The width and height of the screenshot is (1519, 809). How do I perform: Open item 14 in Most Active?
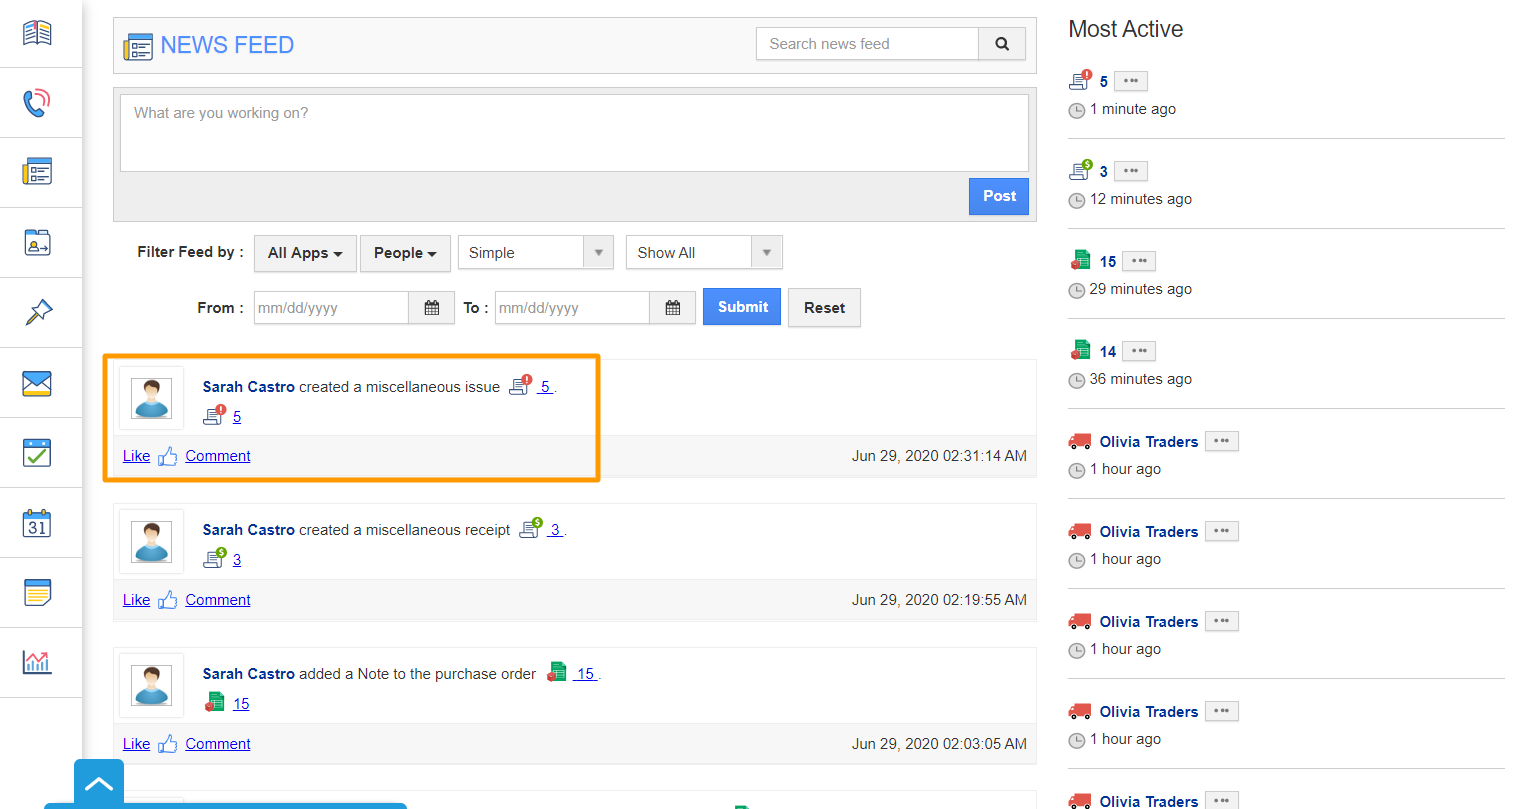[x=1108, y=351]
